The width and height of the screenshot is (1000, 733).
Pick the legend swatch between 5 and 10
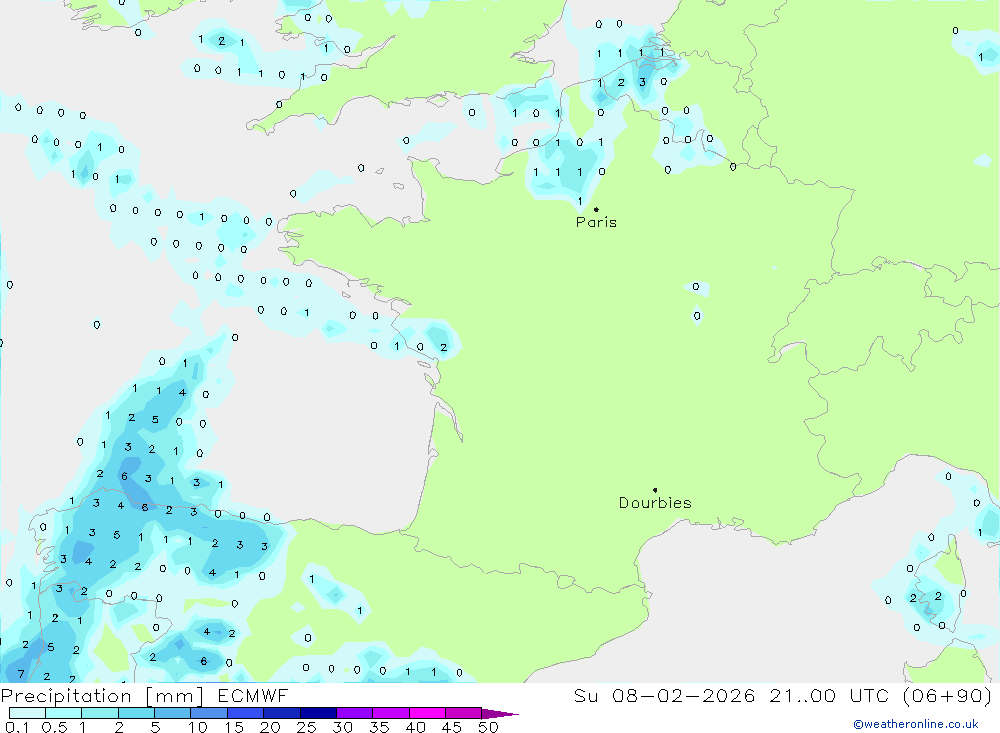[x=173, y=713]
